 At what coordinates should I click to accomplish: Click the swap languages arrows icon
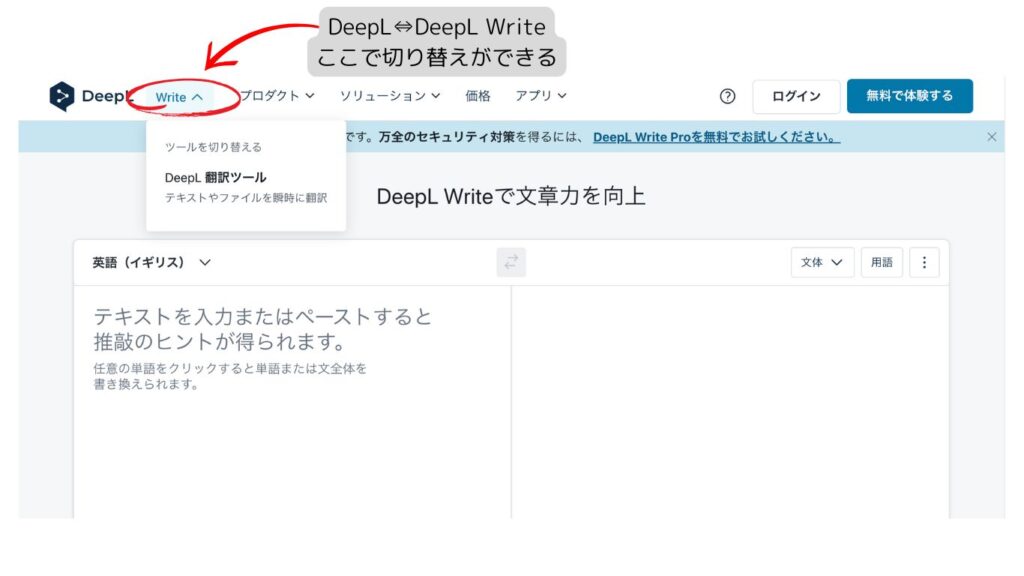pos(511,263)
